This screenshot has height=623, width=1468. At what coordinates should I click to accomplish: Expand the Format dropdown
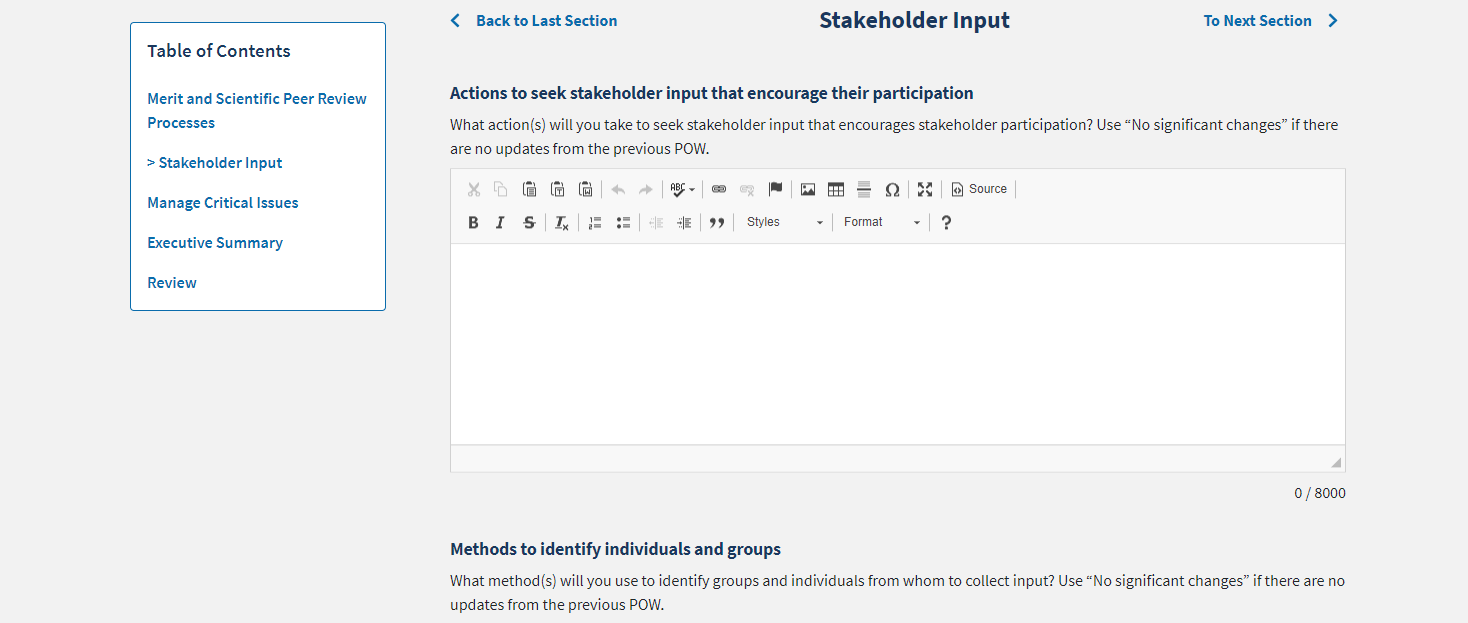click(x=881, y=222)
